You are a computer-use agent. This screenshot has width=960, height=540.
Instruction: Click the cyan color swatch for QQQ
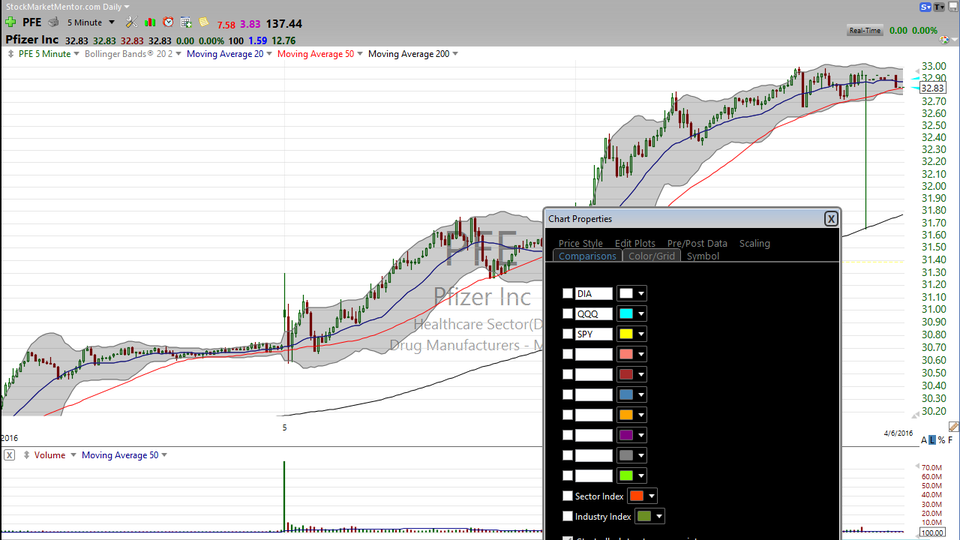pos(626,314)
